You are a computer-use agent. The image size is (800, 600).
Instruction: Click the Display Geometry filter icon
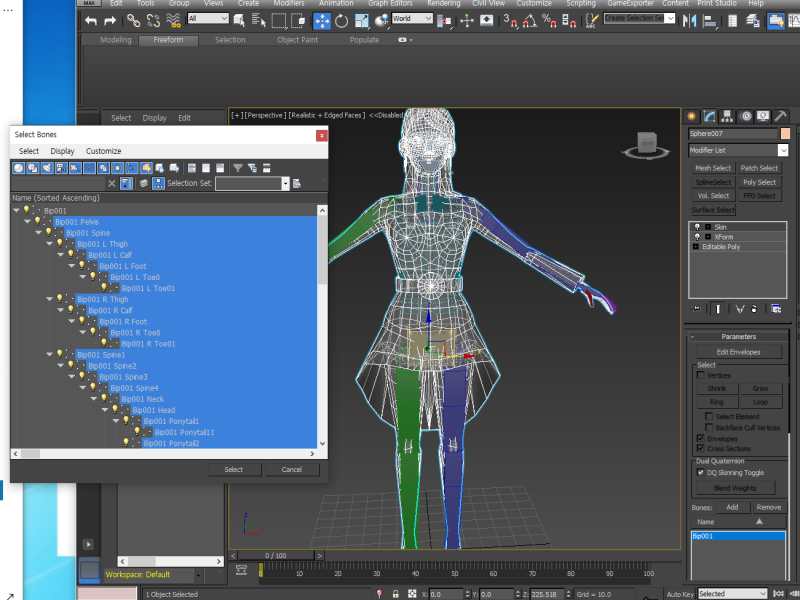19,168
